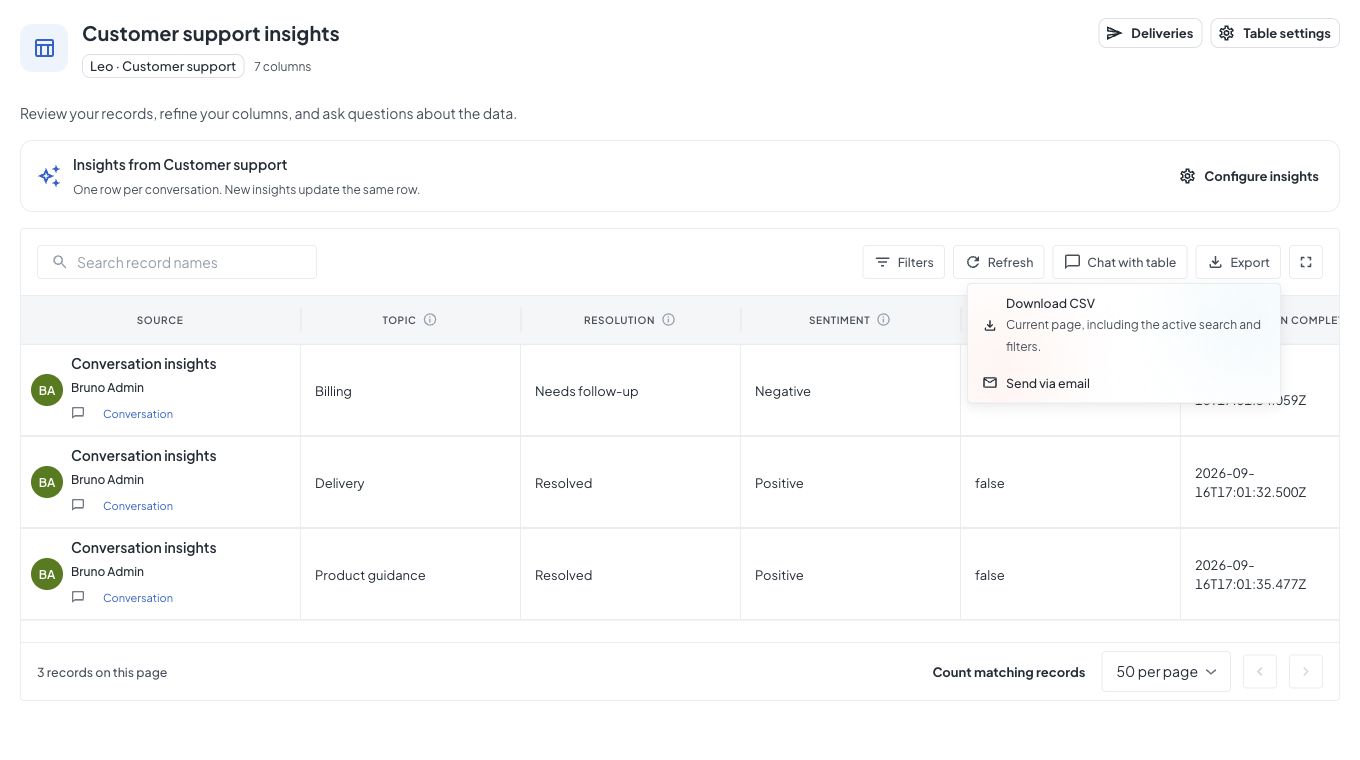Click the BA avatar in Delivery row
Viewport: 1360px width, 760px height.
pyautogui.click(x=47, y=482)
